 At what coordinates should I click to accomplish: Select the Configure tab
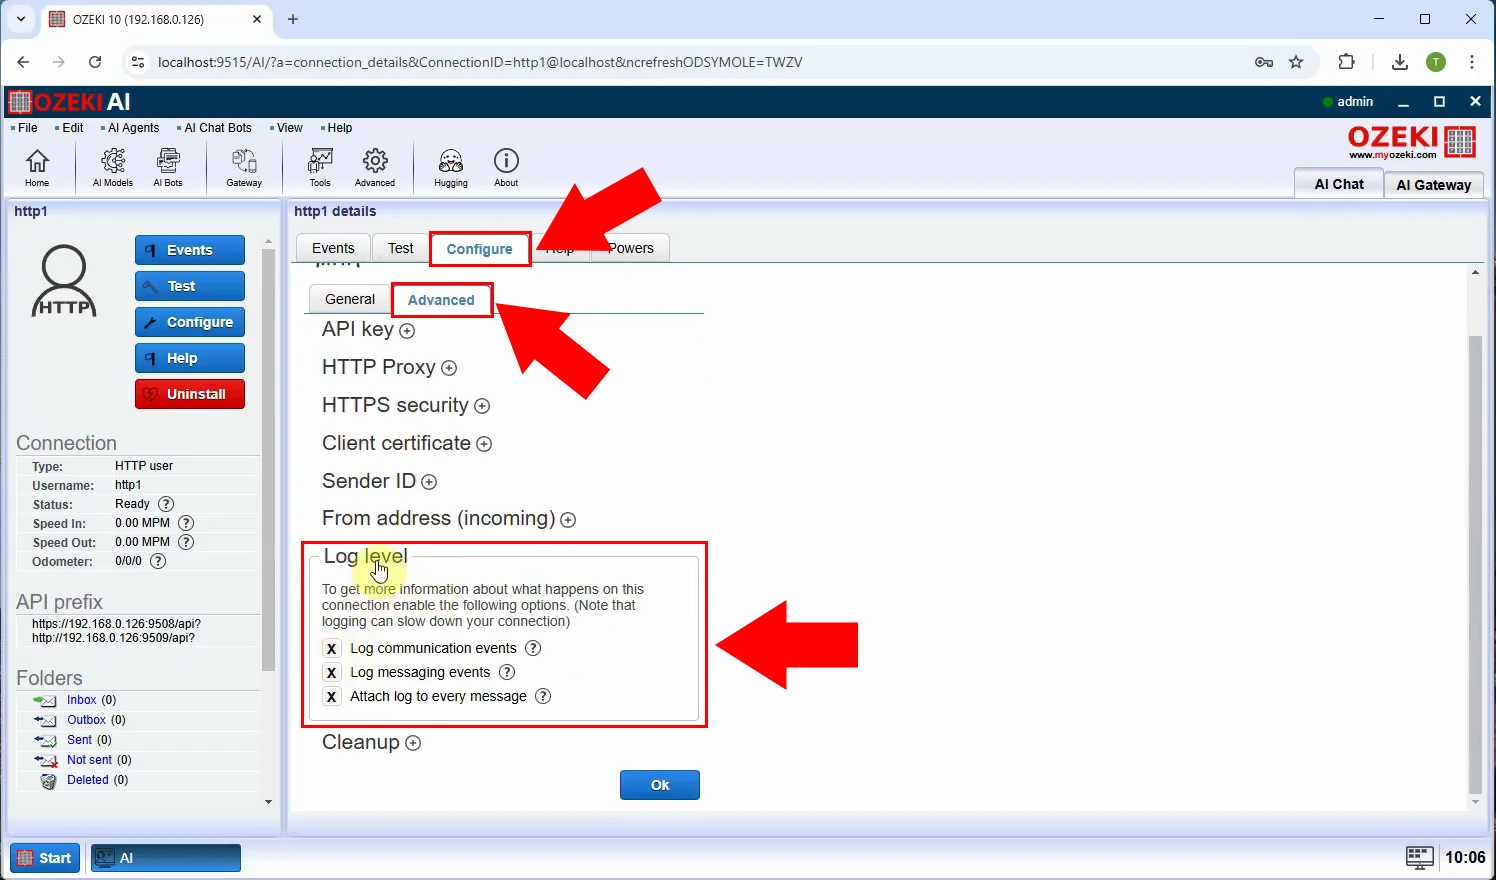click(480, 249)
